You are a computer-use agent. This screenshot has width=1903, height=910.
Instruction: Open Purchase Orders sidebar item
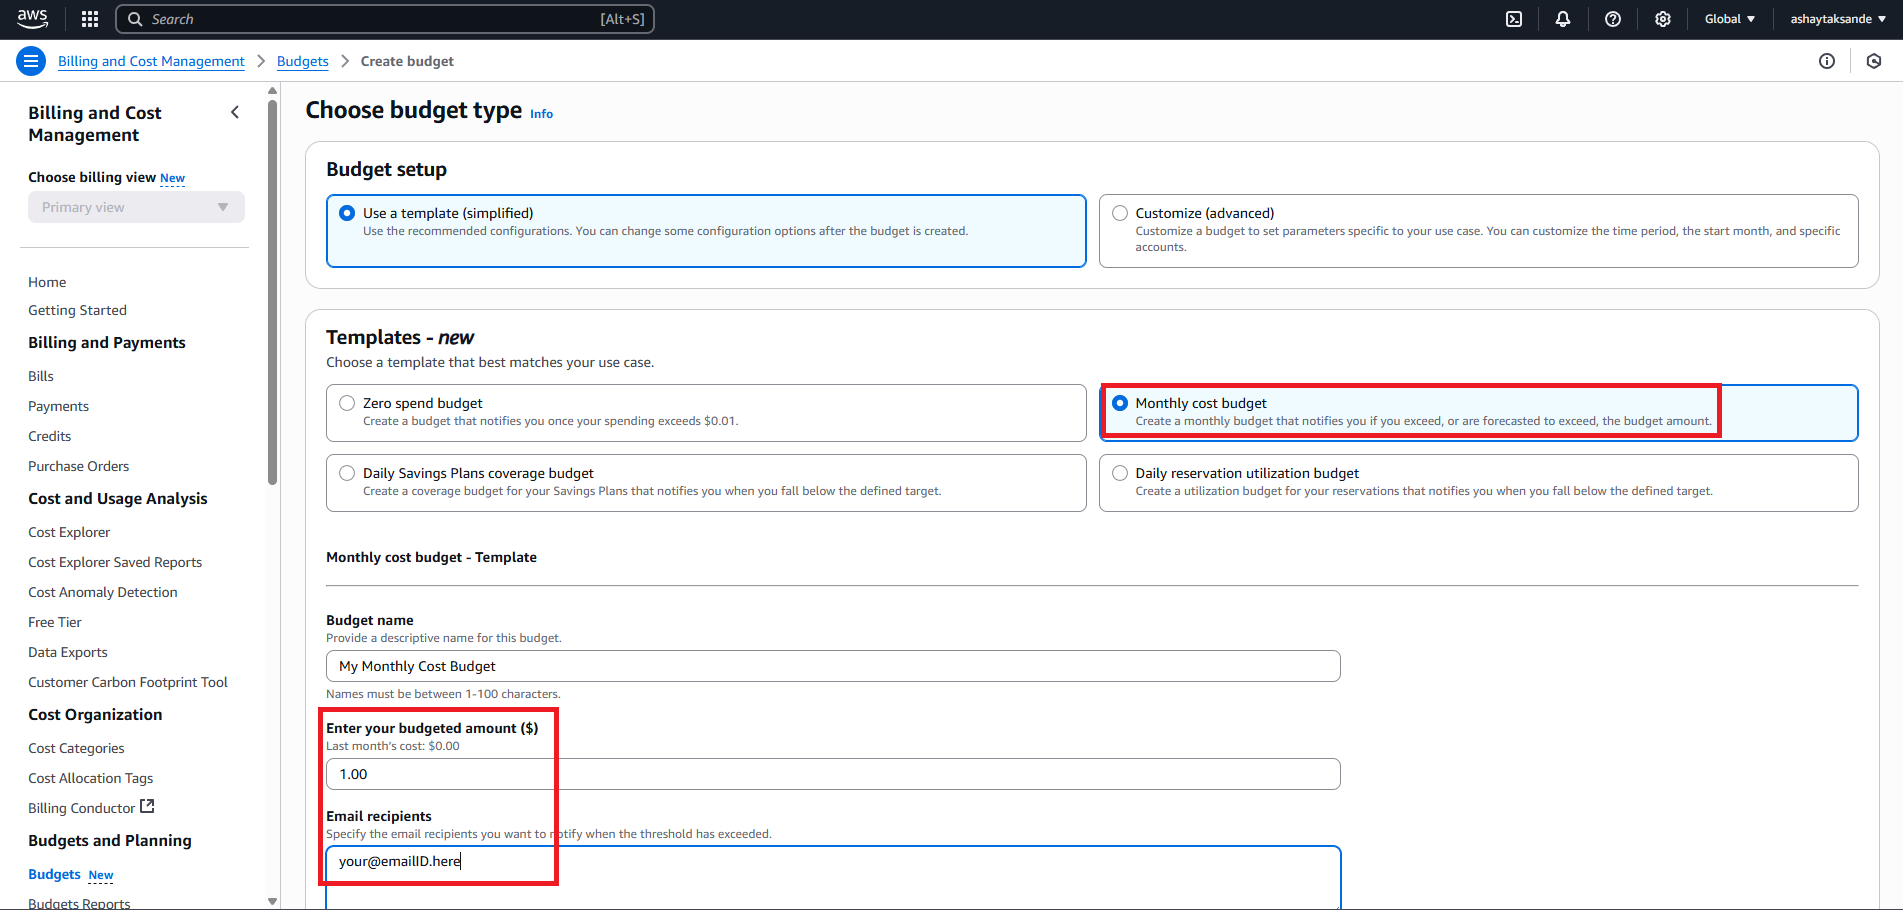pyautogui.click(x=78, y=466)
